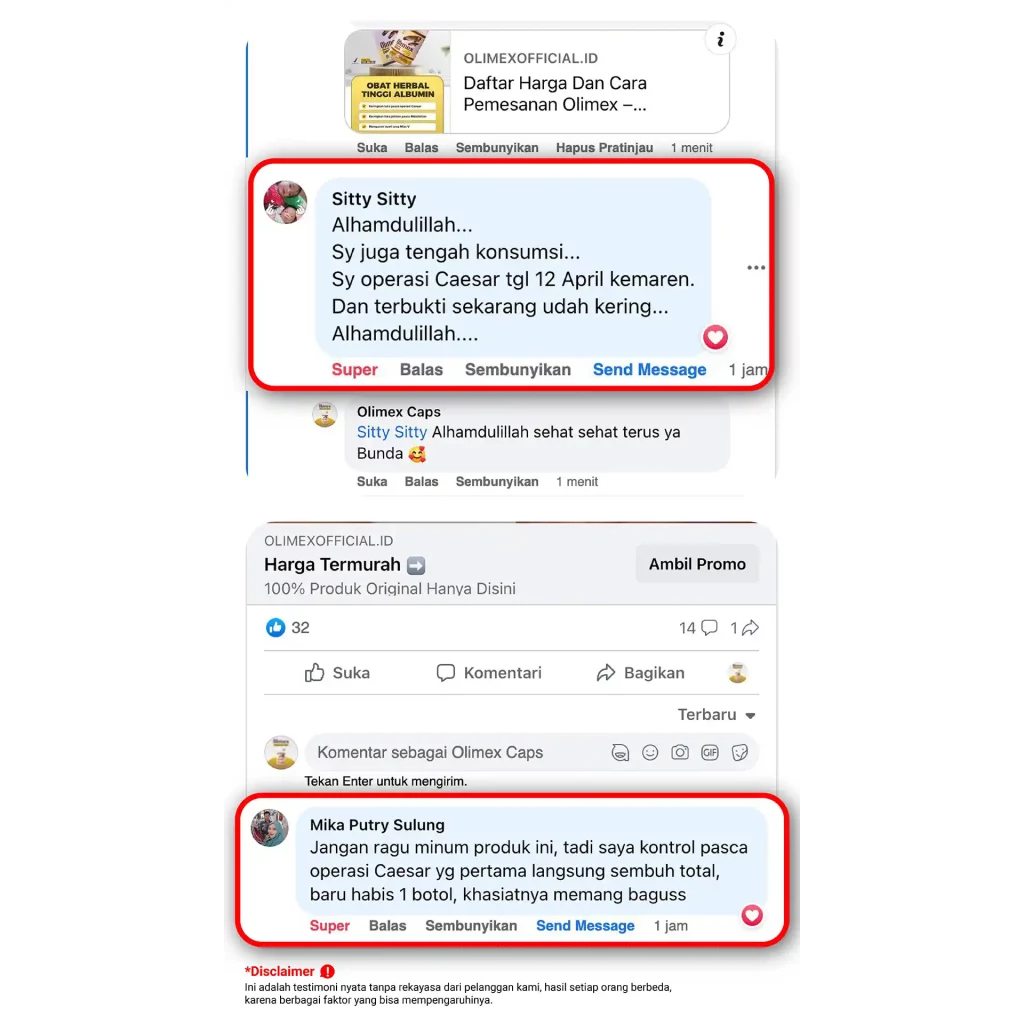This screenshot has height=1024, width=1024.
Task: Click Send Message under Sitty Sitty comment
Action: pos(649,370)
